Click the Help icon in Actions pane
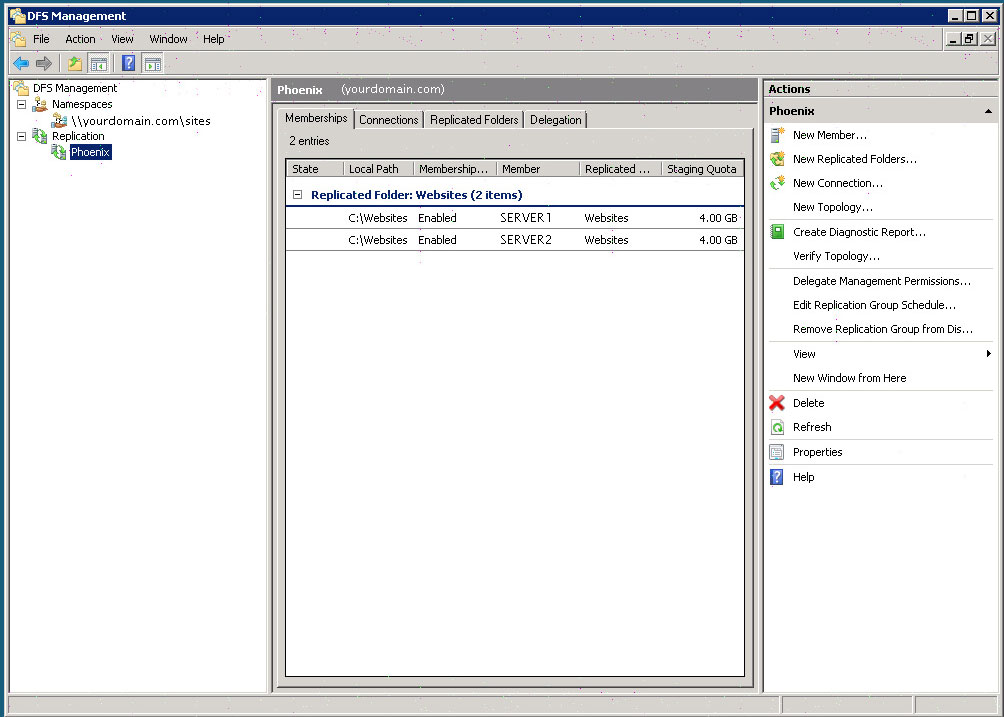Screen dimensions: 1004x717 [x=777, y=477]
